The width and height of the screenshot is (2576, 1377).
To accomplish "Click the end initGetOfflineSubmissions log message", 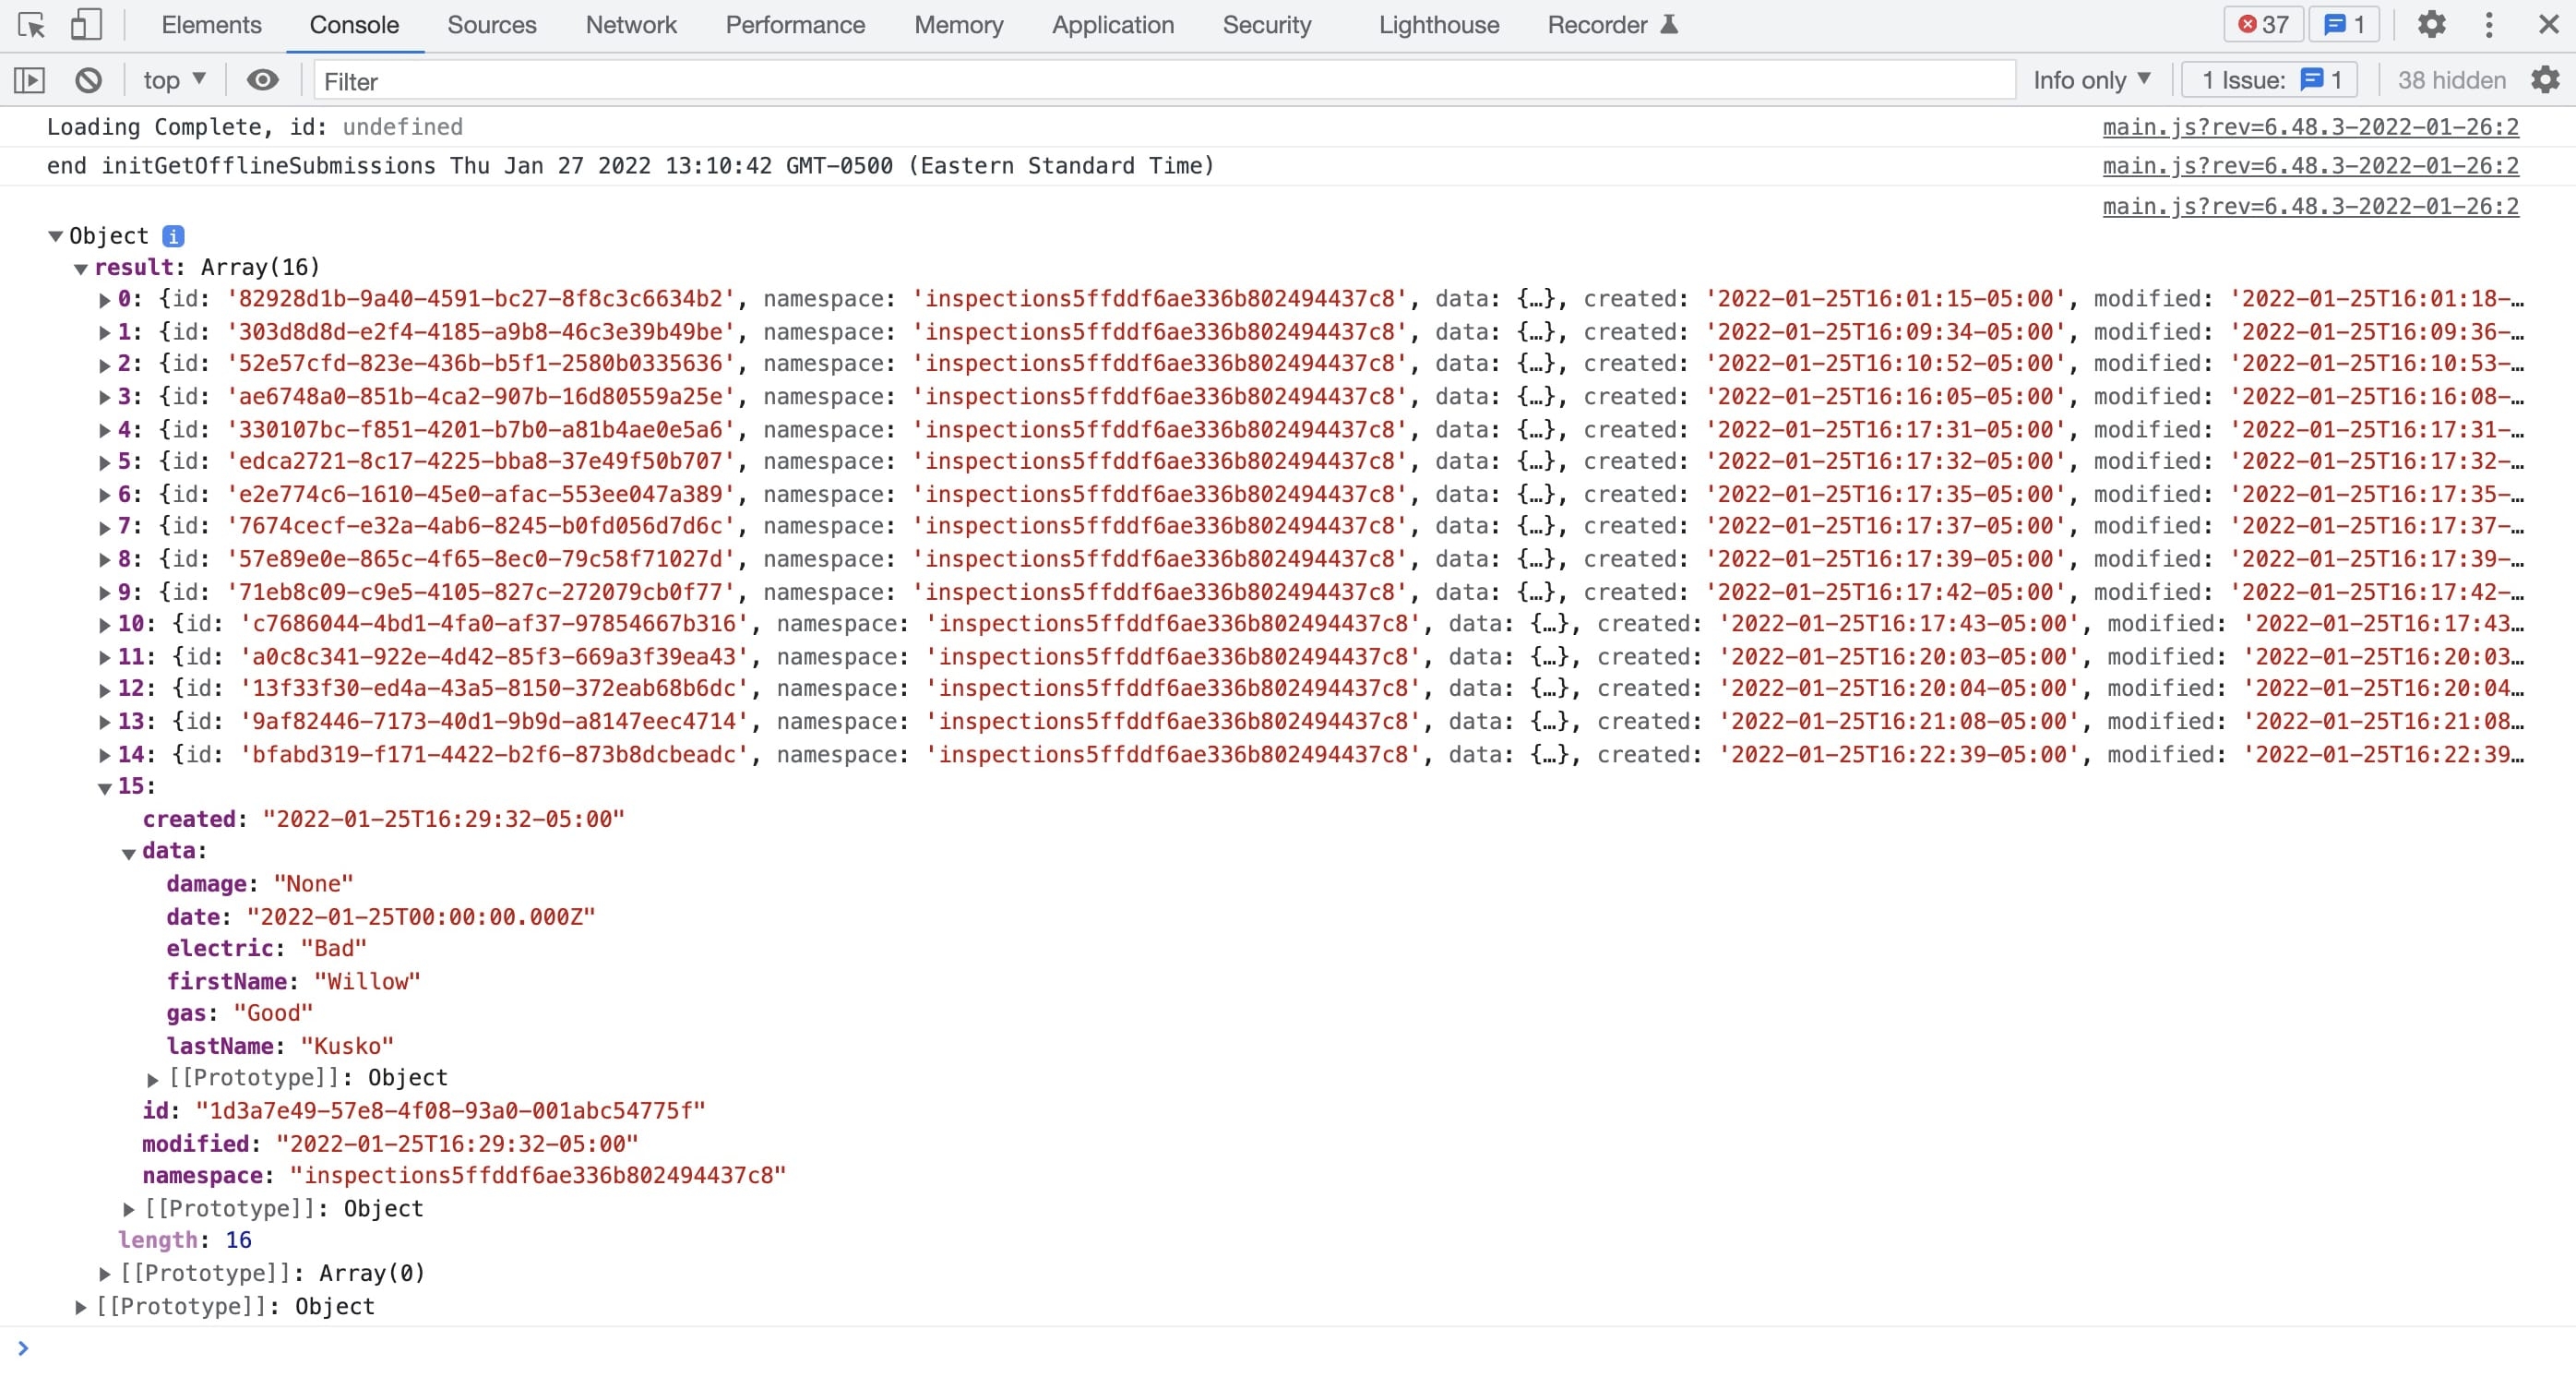I will pos(631,166).
